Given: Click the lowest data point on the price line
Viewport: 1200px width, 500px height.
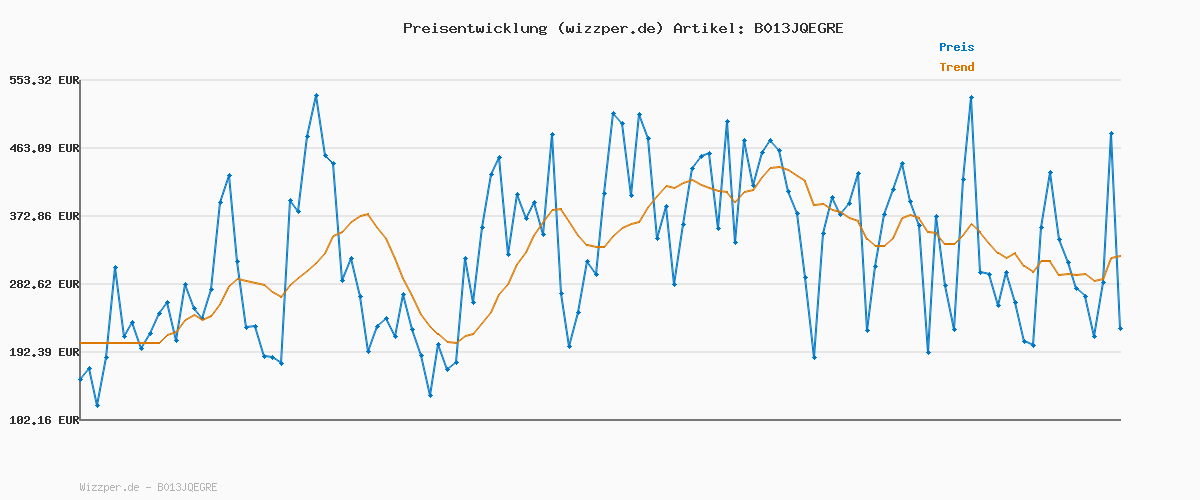Looking at the screenshot, I should (97, 405).
